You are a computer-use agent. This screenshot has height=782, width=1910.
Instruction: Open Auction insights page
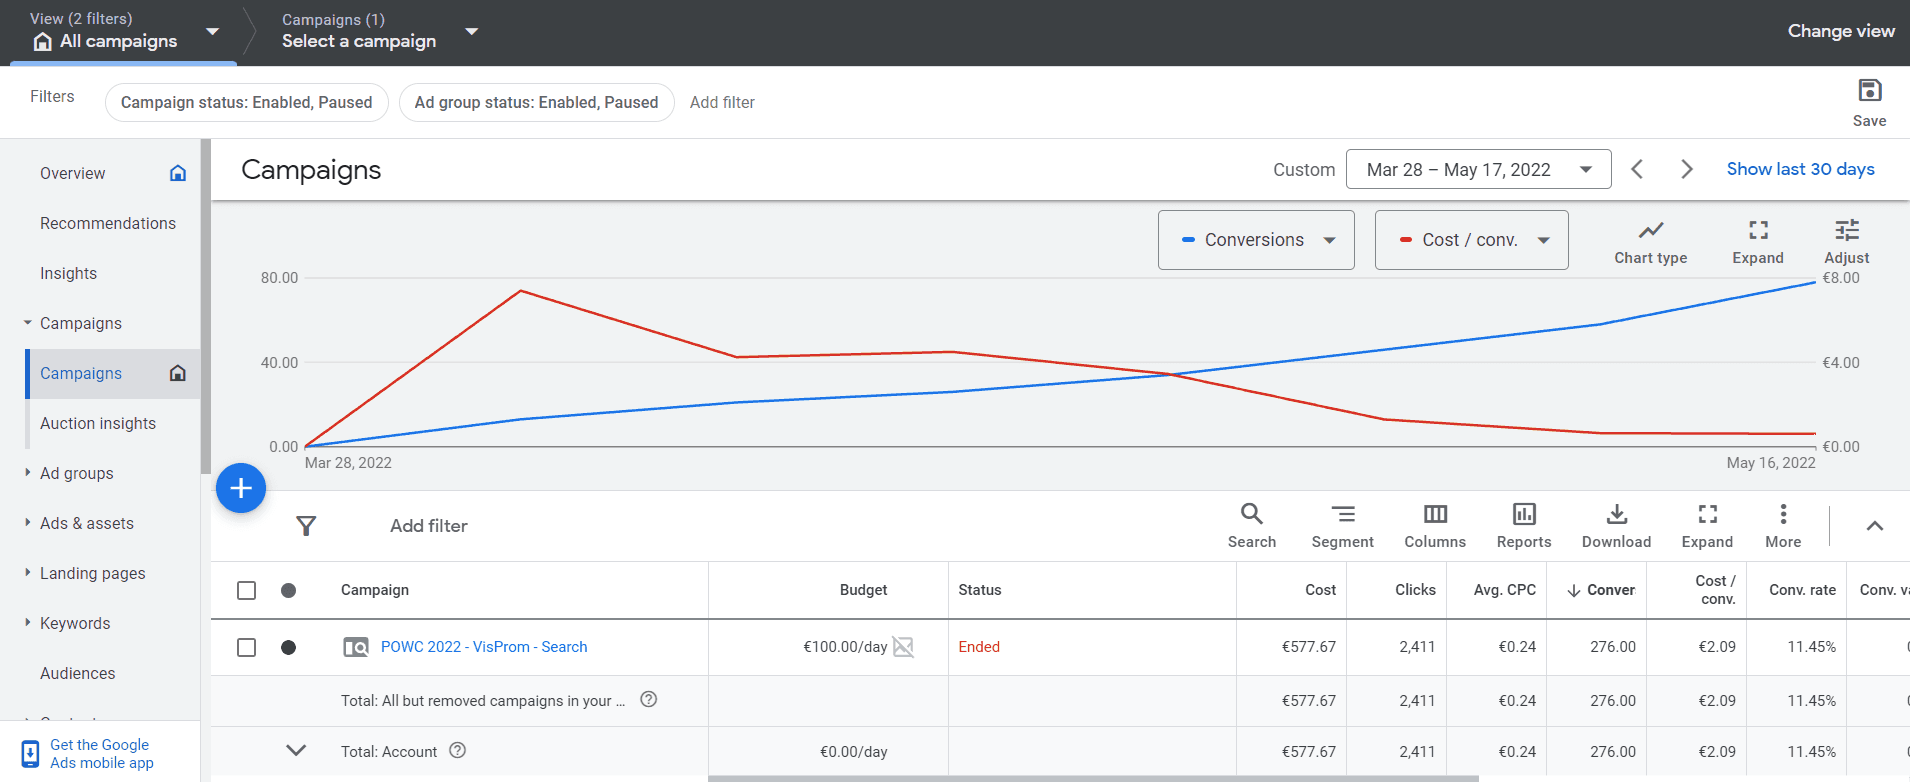click(x=98, y=423)
